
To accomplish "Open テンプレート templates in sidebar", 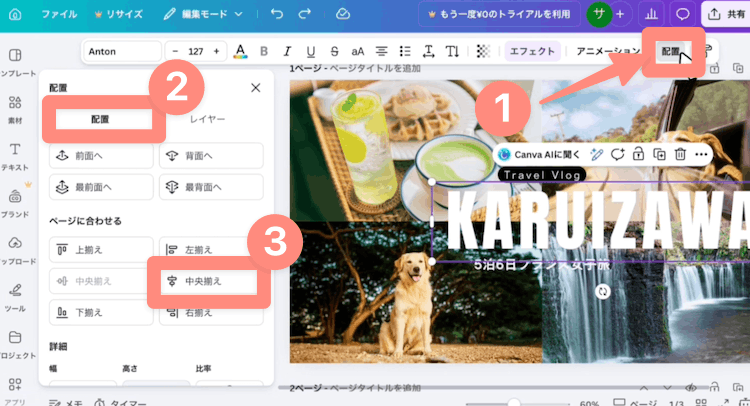I will pos(15,63).
